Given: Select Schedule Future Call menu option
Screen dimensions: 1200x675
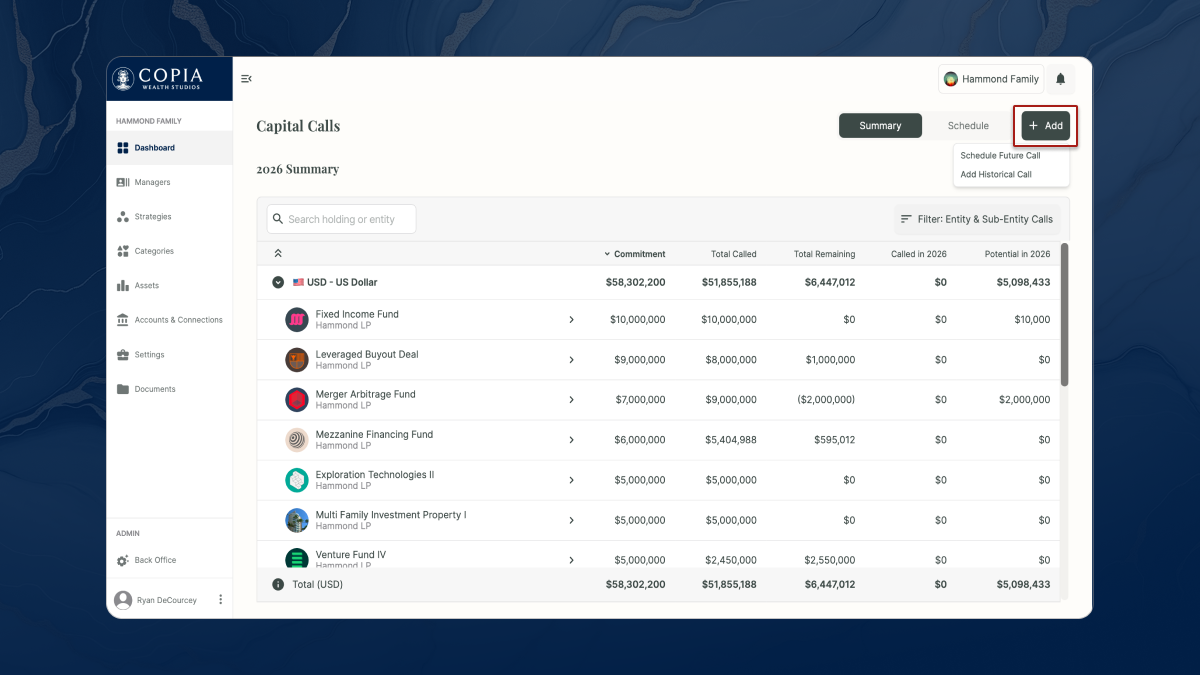Looking at the screenshot, I should pyautogui.click(x=1000, y=156).
